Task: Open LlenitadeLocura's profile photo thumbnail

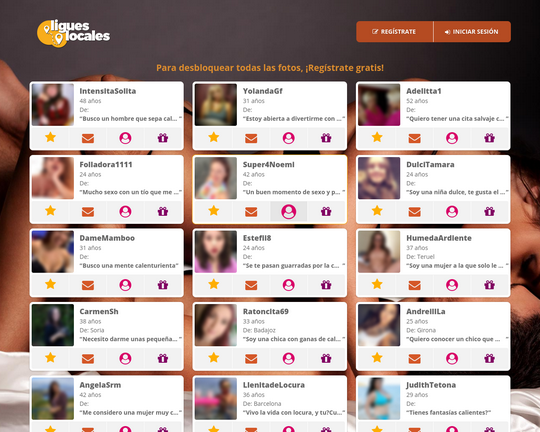Action: pyautogui.click(x=216, y=399)
